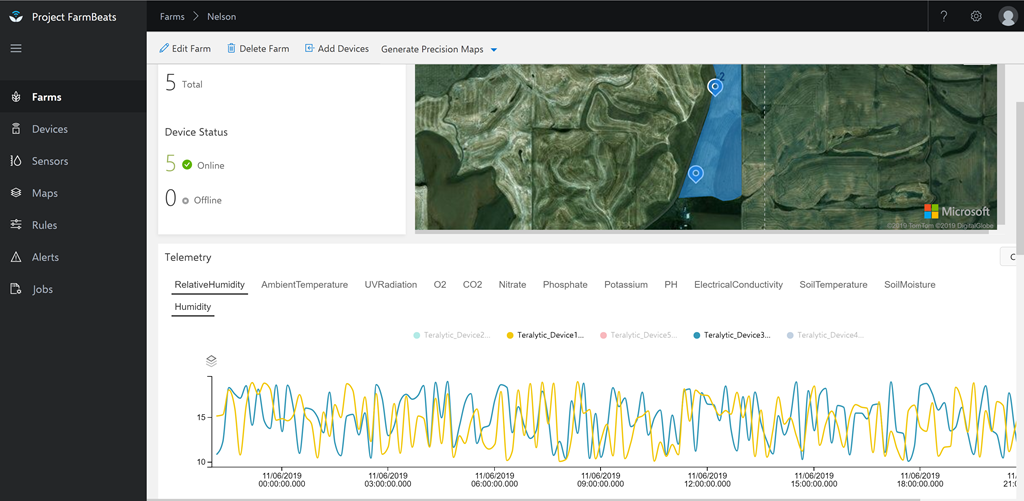
Task: Select the O2 telemetry tab
Action: coord(440,285)
